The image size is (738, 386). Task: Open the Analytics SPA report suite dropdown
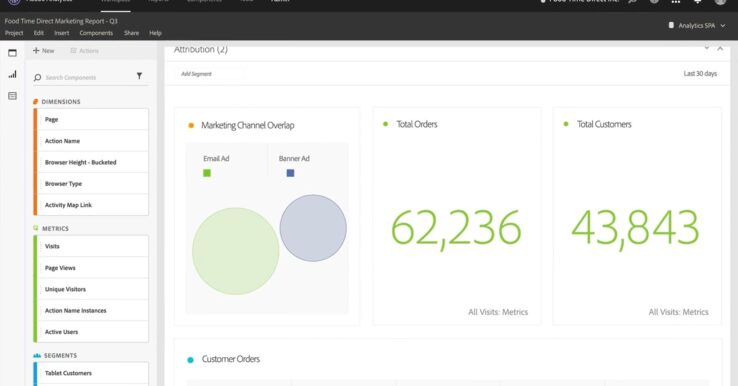click(697, 25)
